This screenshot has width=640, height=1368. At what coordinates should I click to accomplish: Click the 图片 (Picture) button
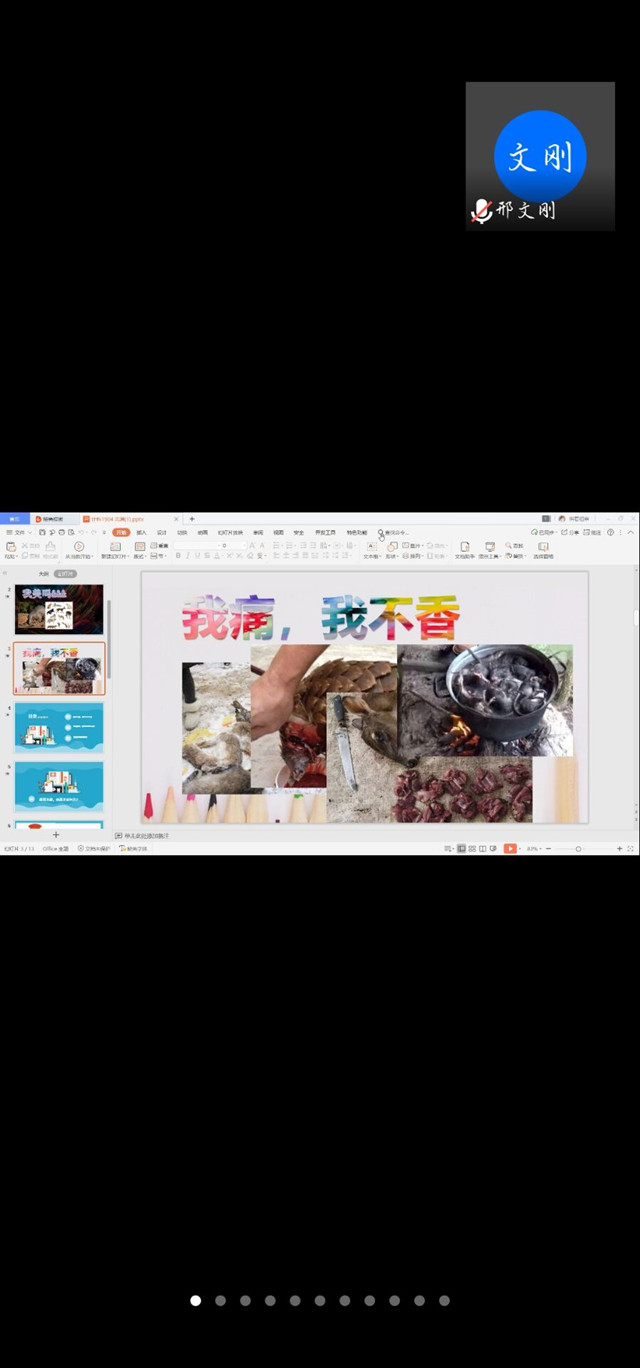click(x=412, y=546)
